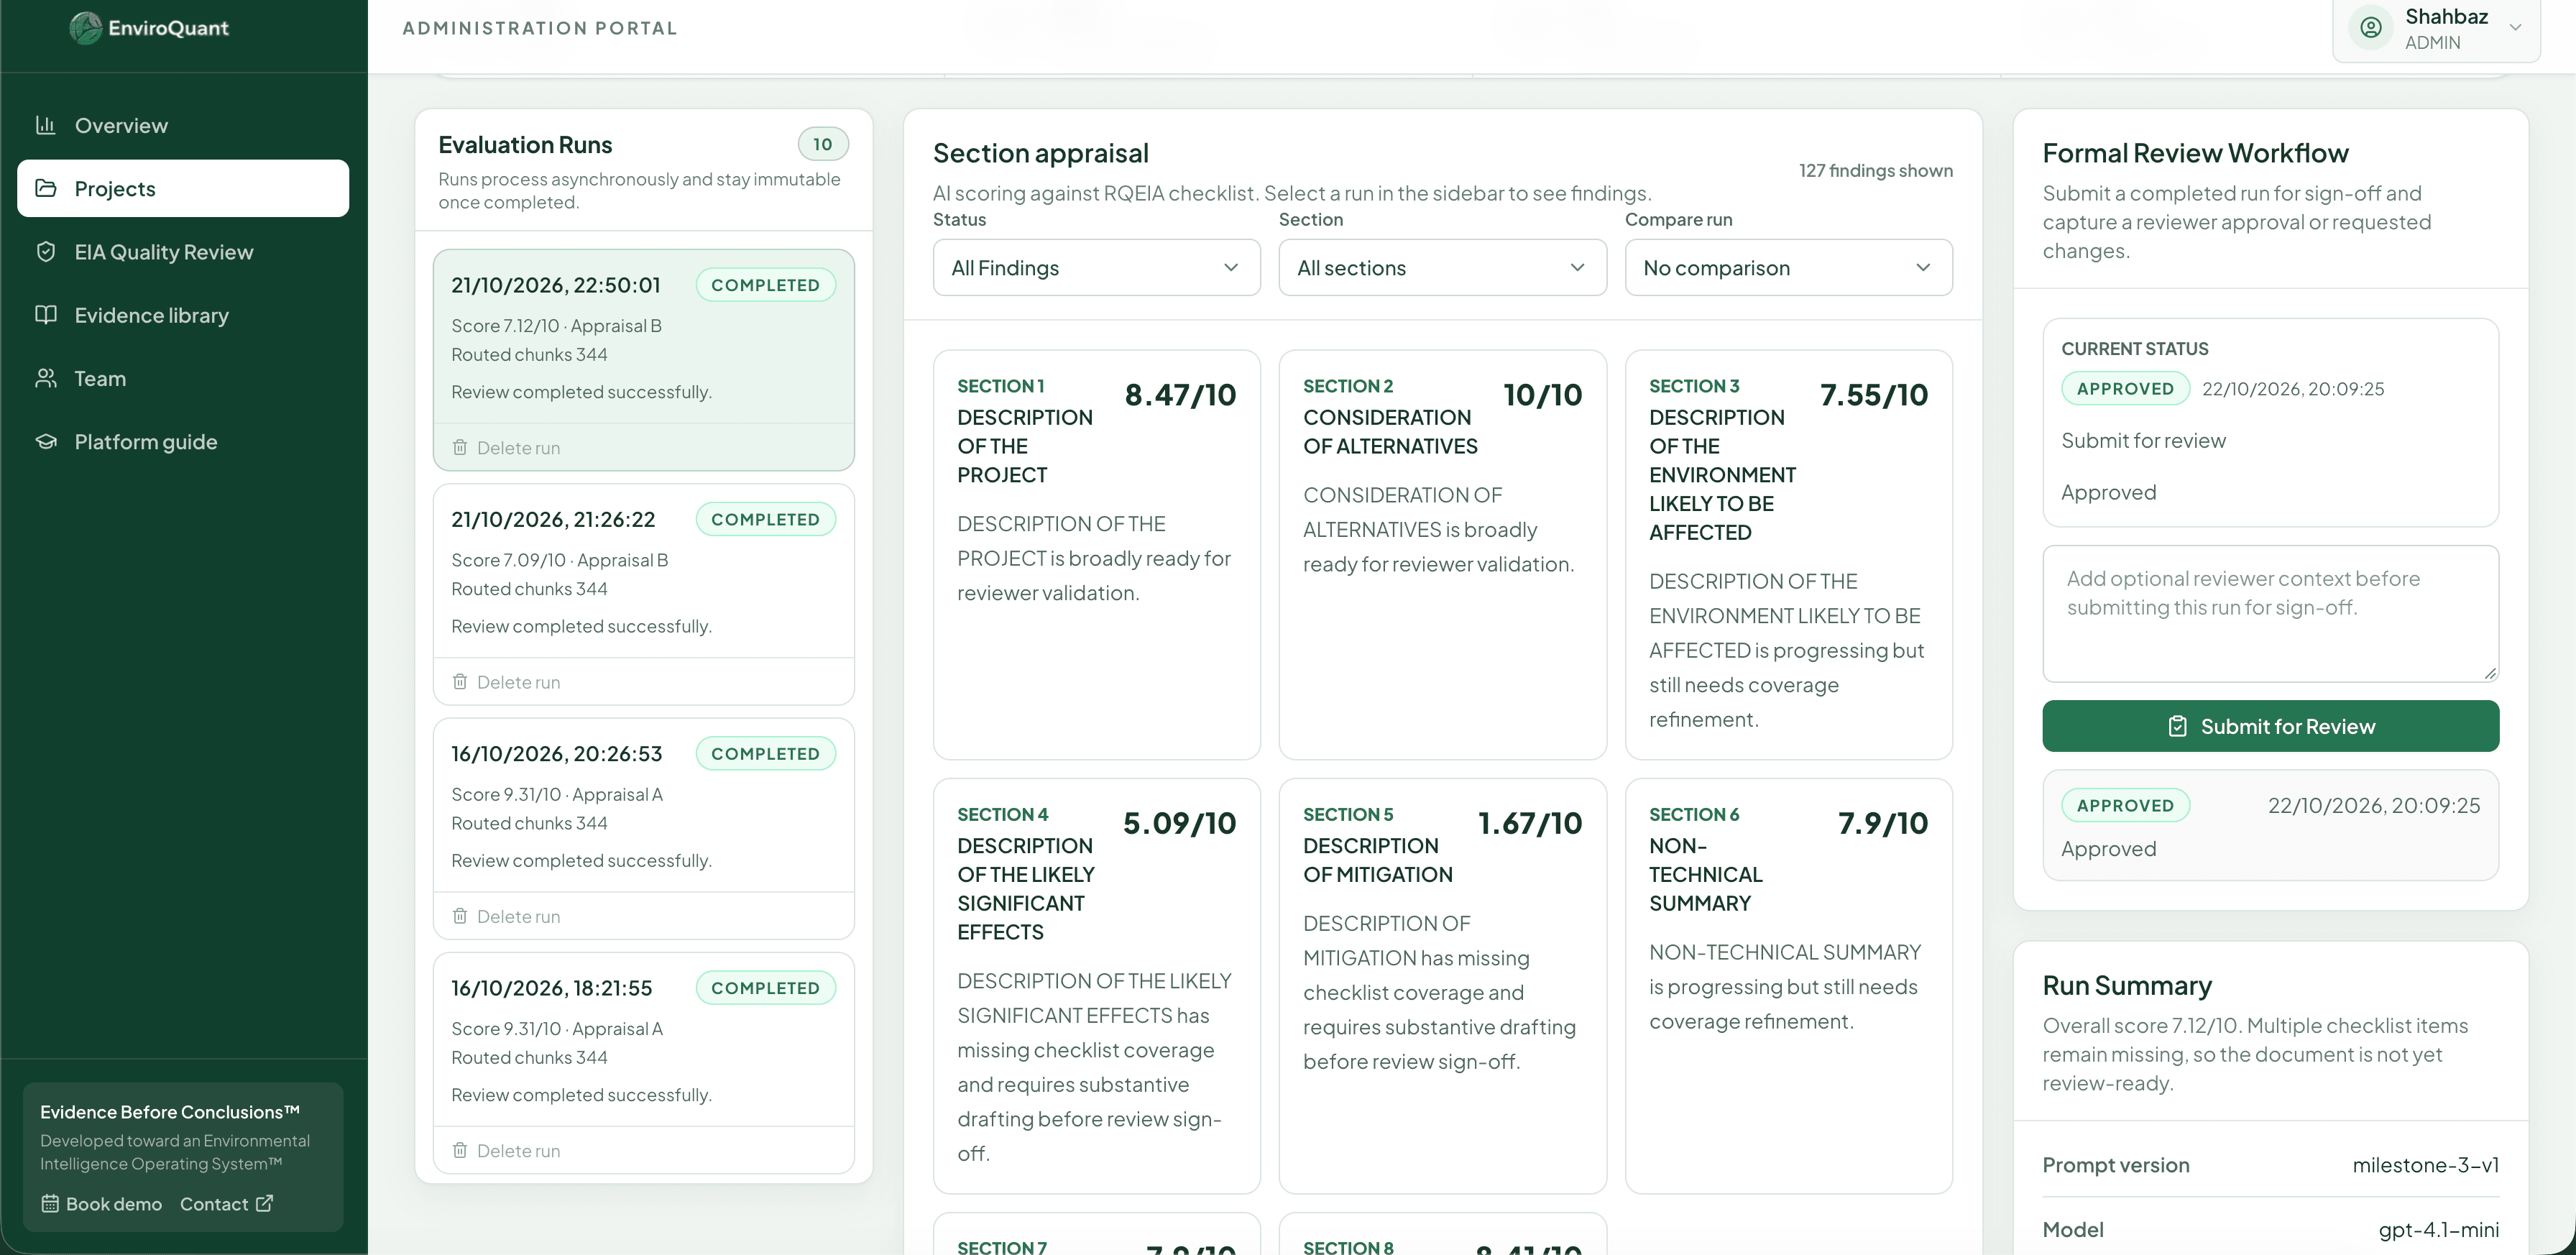Click the Section 4 score 5.09/10
This screenshot has height=1255, width=2576.
tap(1179, 823)
